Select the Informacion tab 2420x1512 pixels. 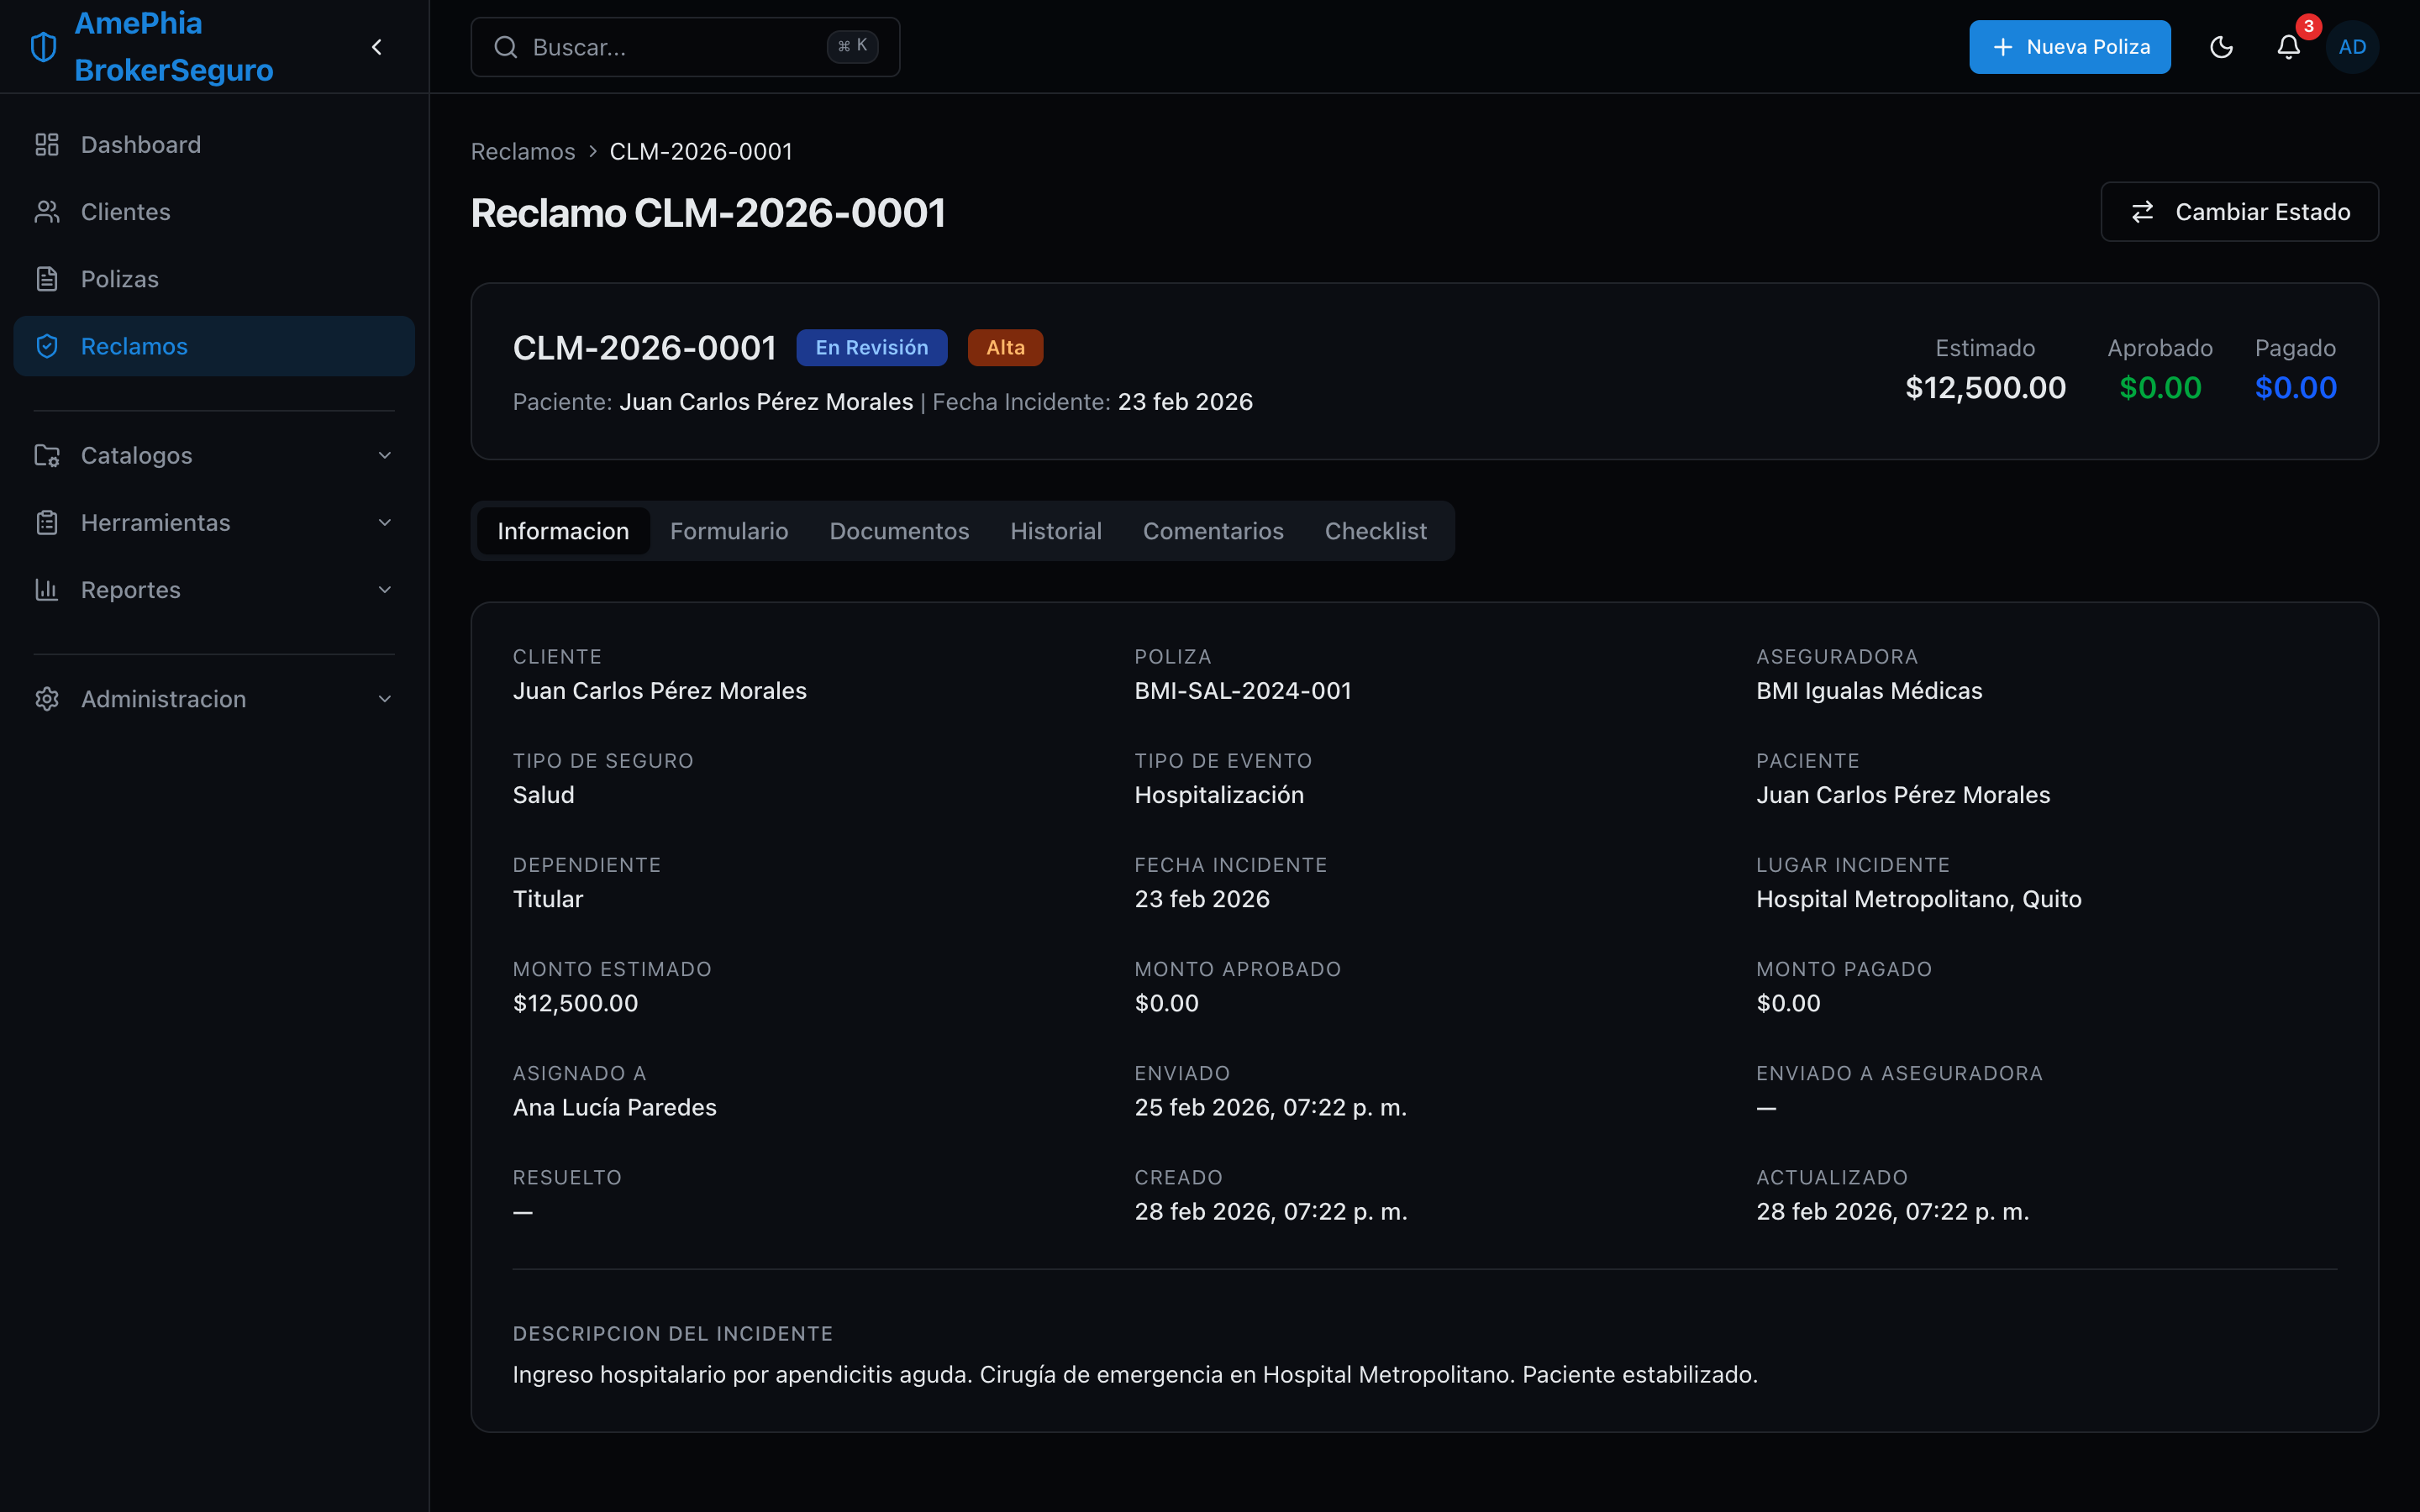click(563, 531)
